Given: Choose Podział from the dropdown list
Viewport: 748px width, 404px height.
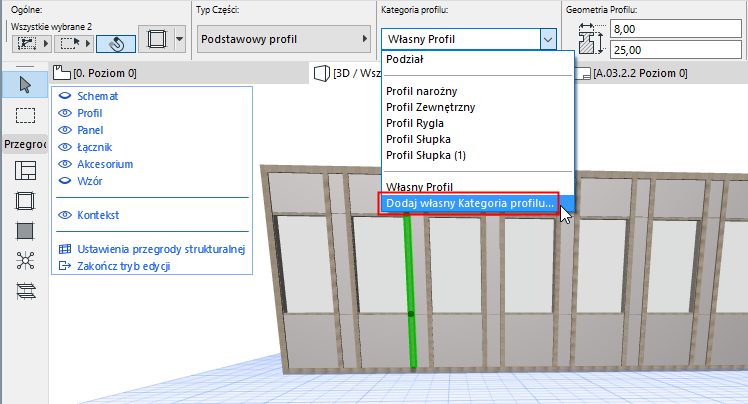Looking at the screenshot, I should click(x=478, y=59).
